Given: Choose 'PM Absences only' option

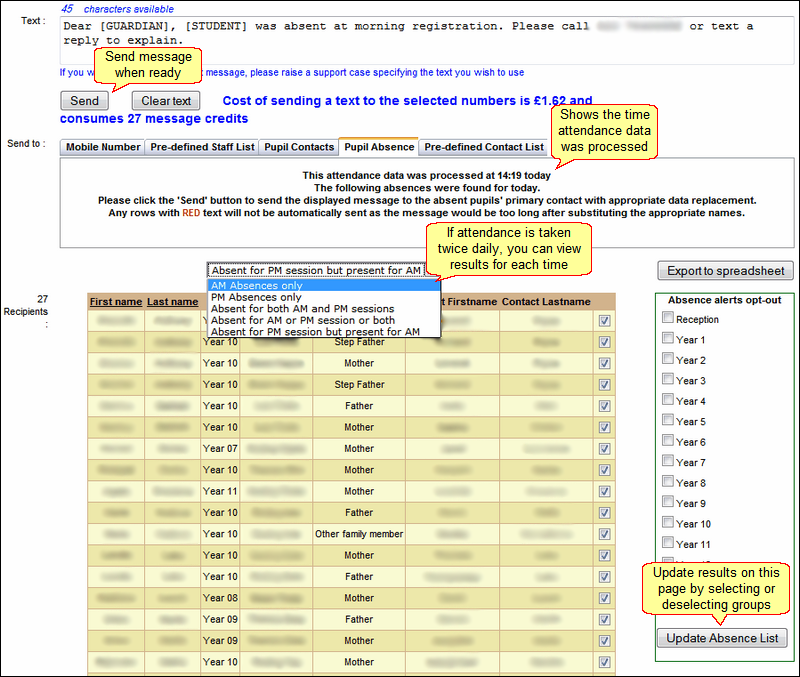Looking at the screenshot, I should 324,297.
